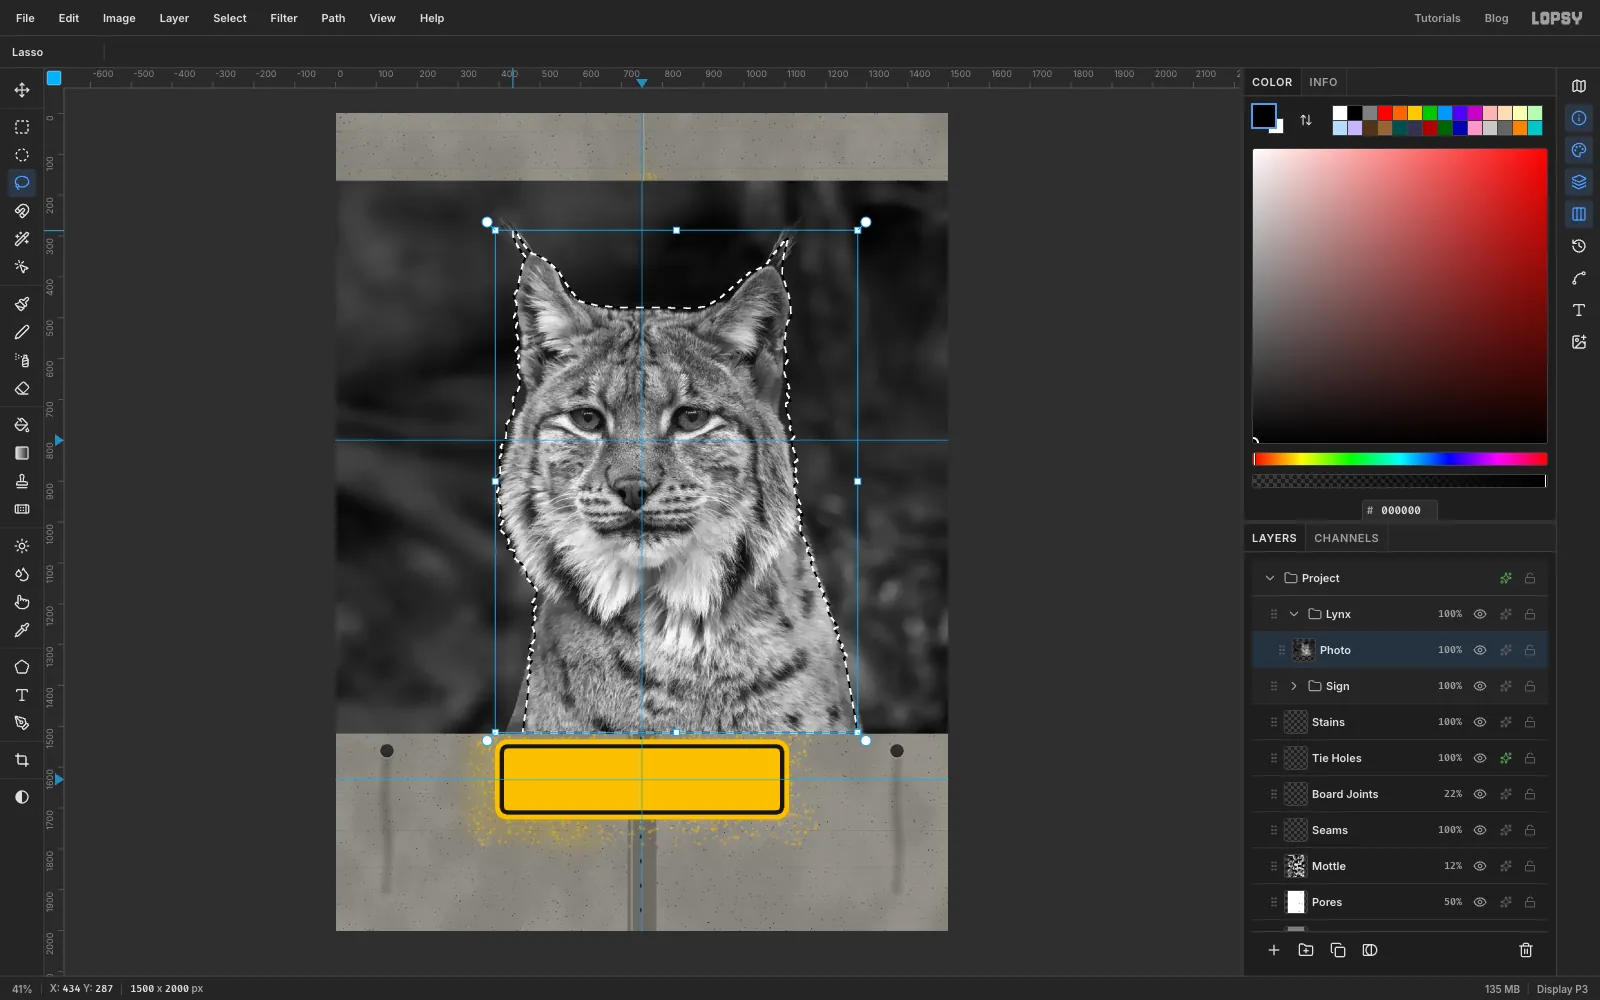
Task: Hide the Mottle layer
Action: (1480, 866)
